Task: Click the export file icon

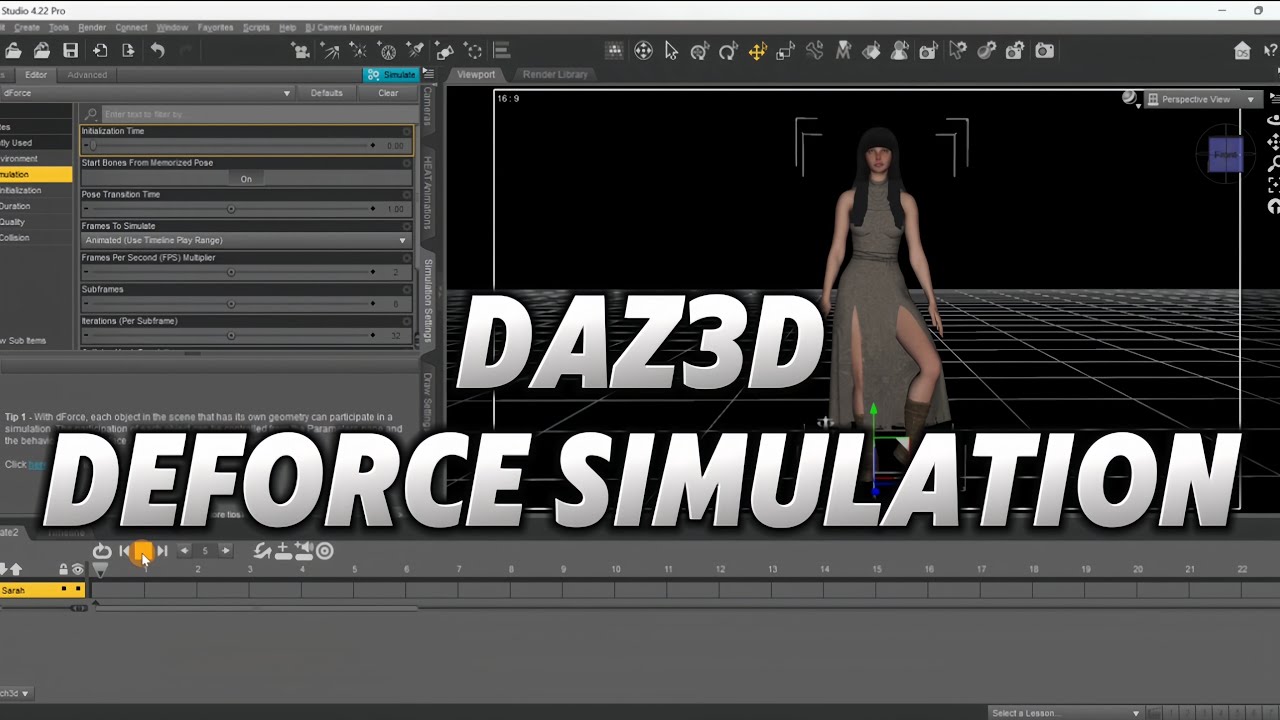Action: [x=128, y=51]
